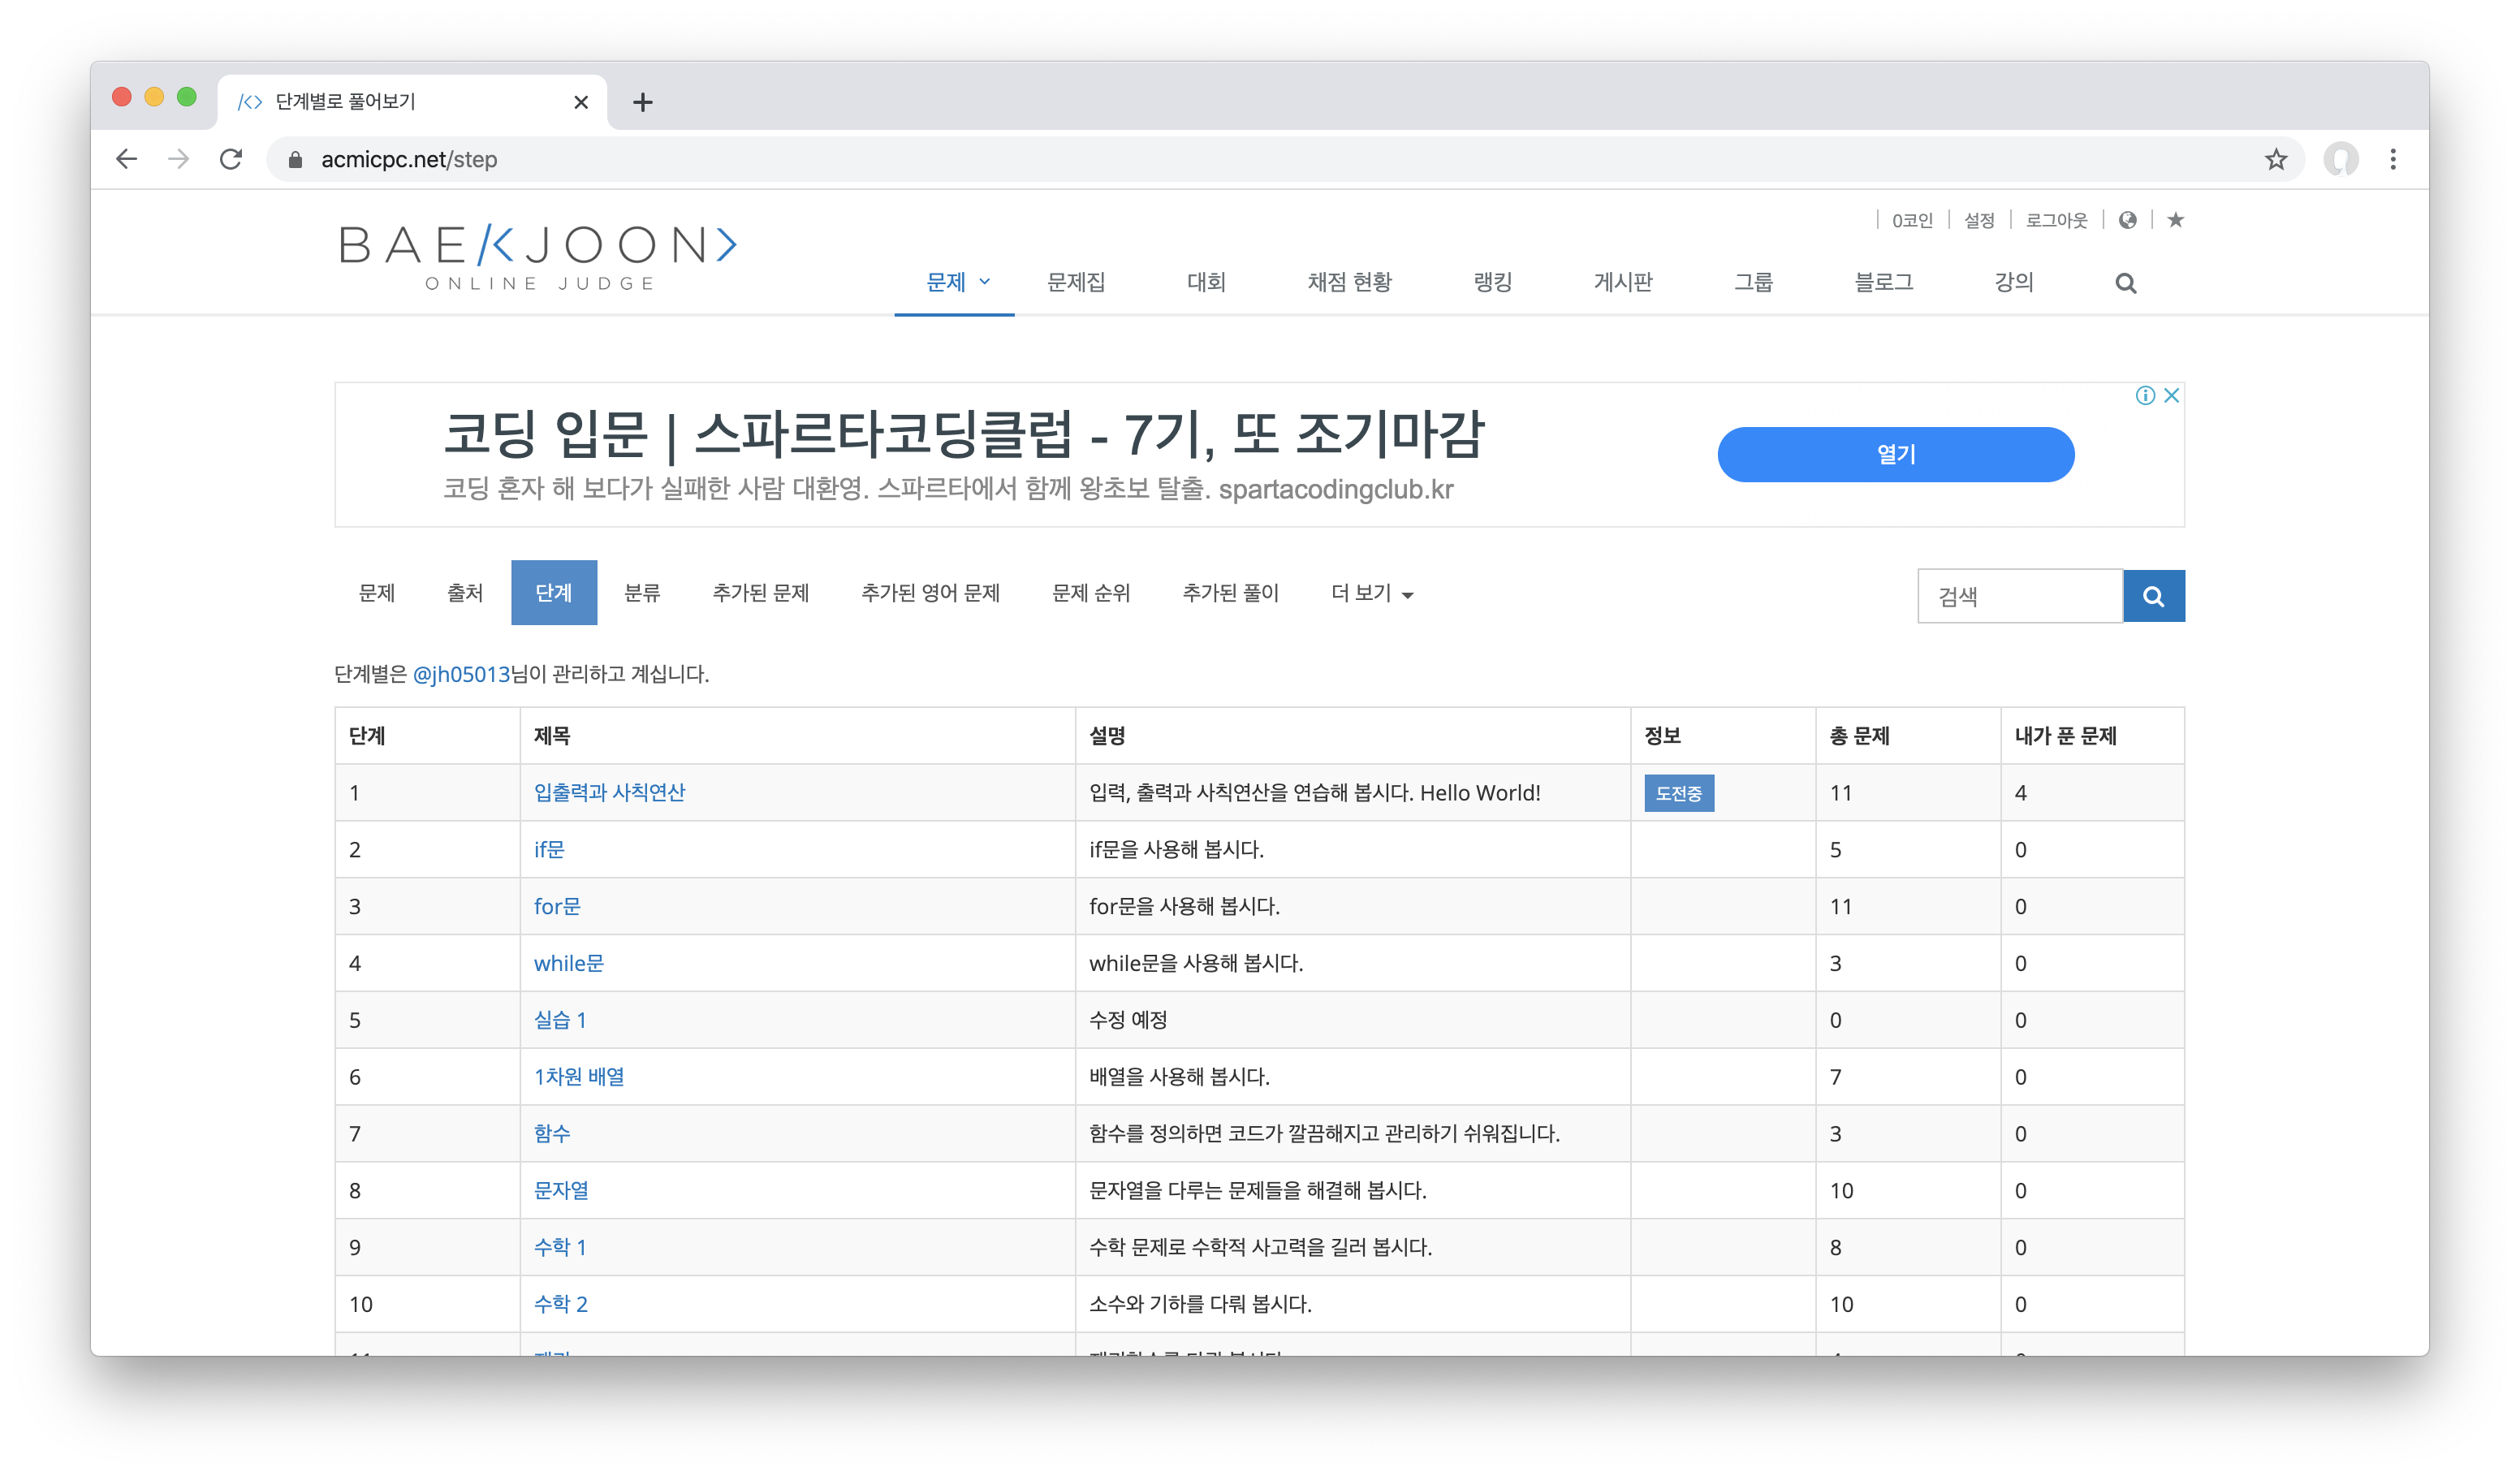Click the magnifier icon in main navigation

2126,284
